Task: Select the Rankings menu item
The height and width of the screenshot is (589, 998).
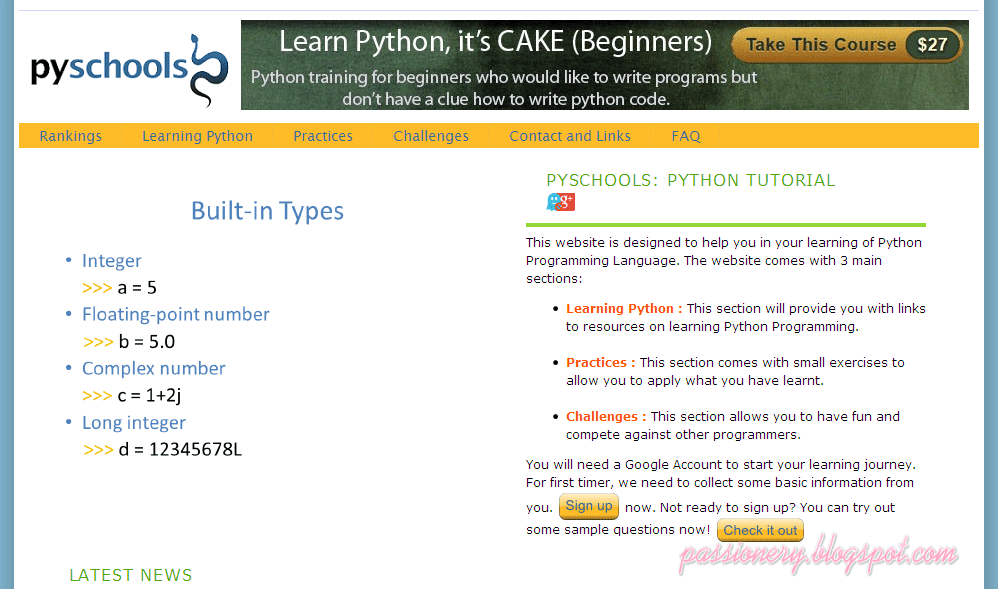Action: tap(70, 135)
